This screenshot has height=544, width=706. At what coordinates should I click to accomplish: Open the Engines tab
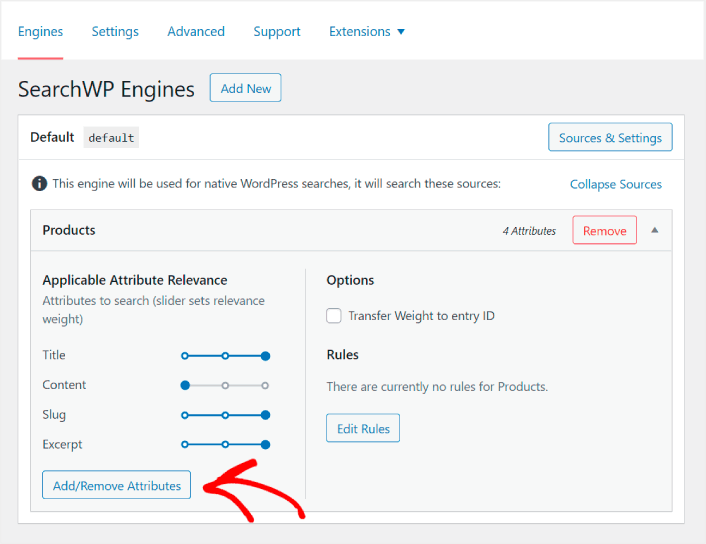[41, 32]
